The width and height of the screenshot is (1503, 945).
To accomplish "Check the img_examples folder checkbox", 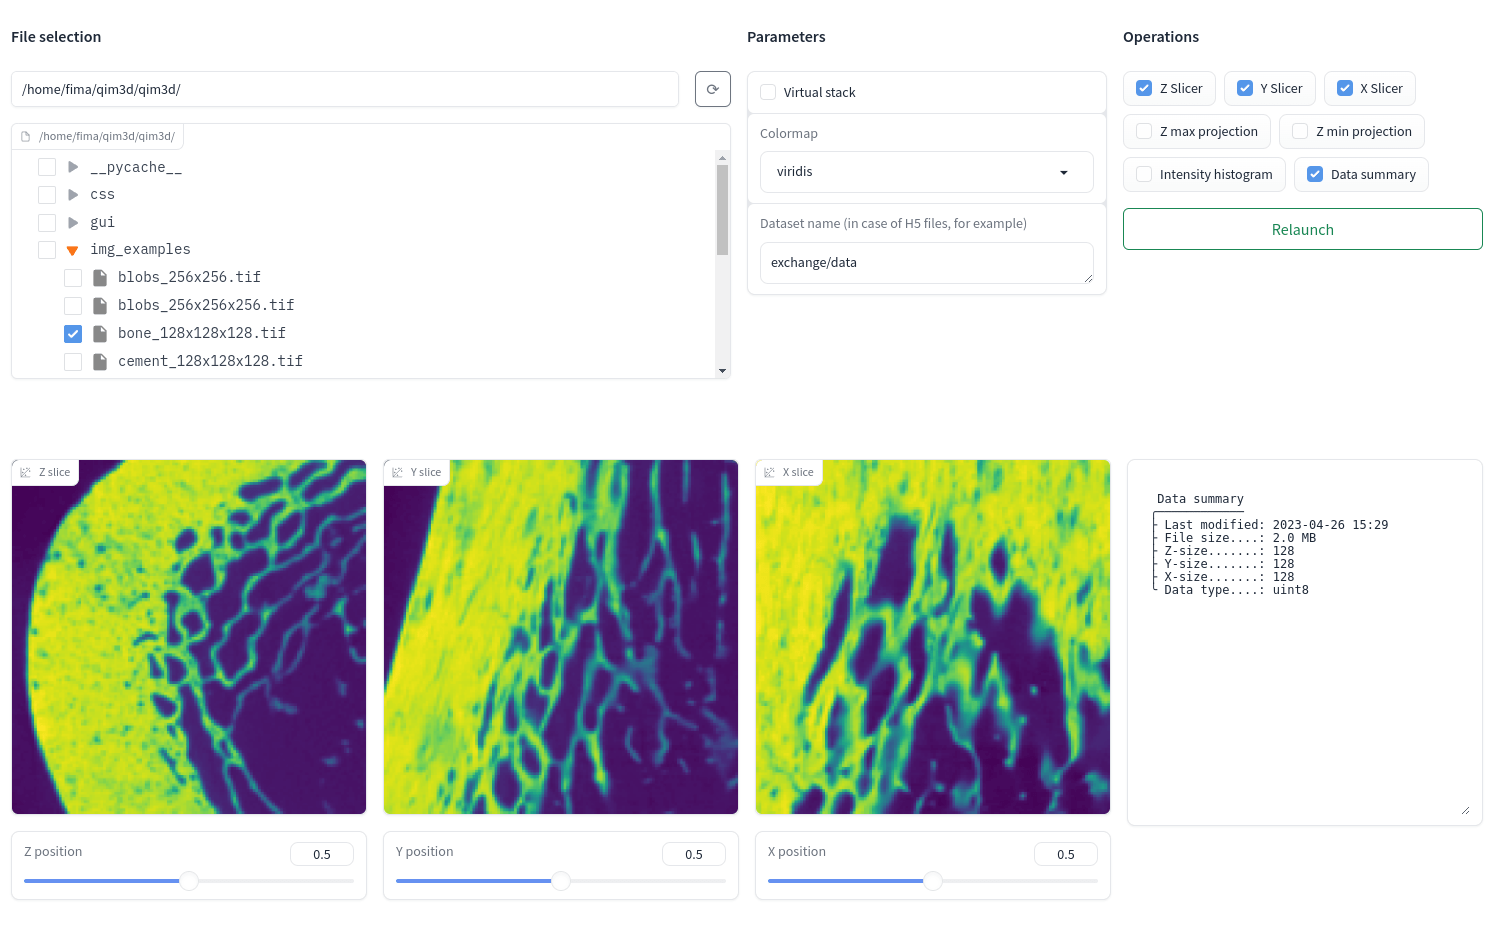I will [47, 249].
